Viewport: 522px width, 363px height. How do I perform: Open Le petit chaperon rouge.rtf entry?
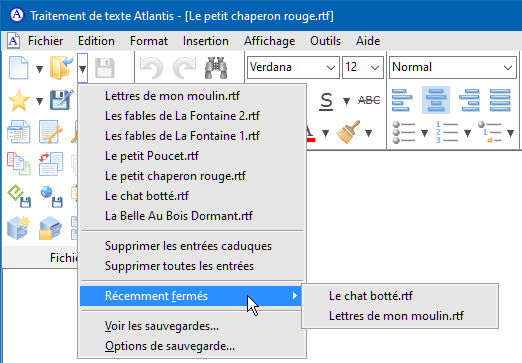[192, 176]
